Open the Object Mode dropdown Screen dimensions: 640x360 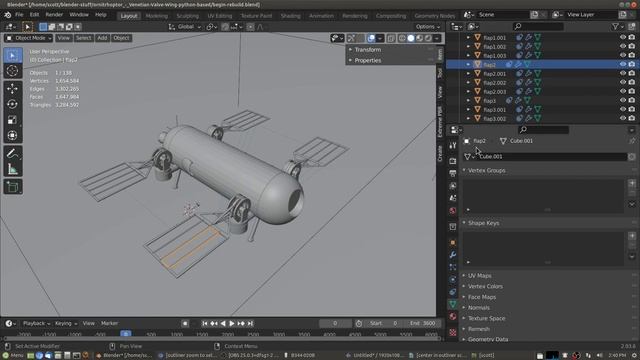coord(29,38)
